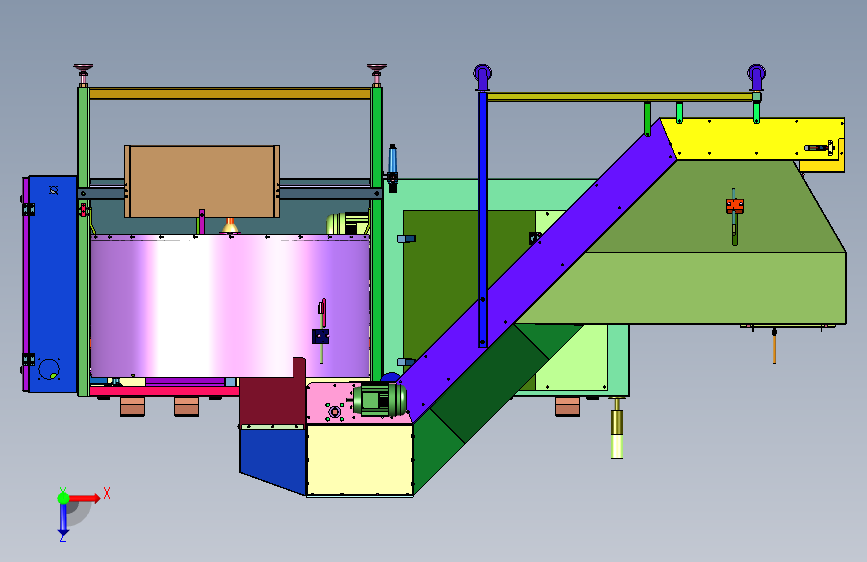Select the long yellow top rail on the right

(x=619, y=97)
